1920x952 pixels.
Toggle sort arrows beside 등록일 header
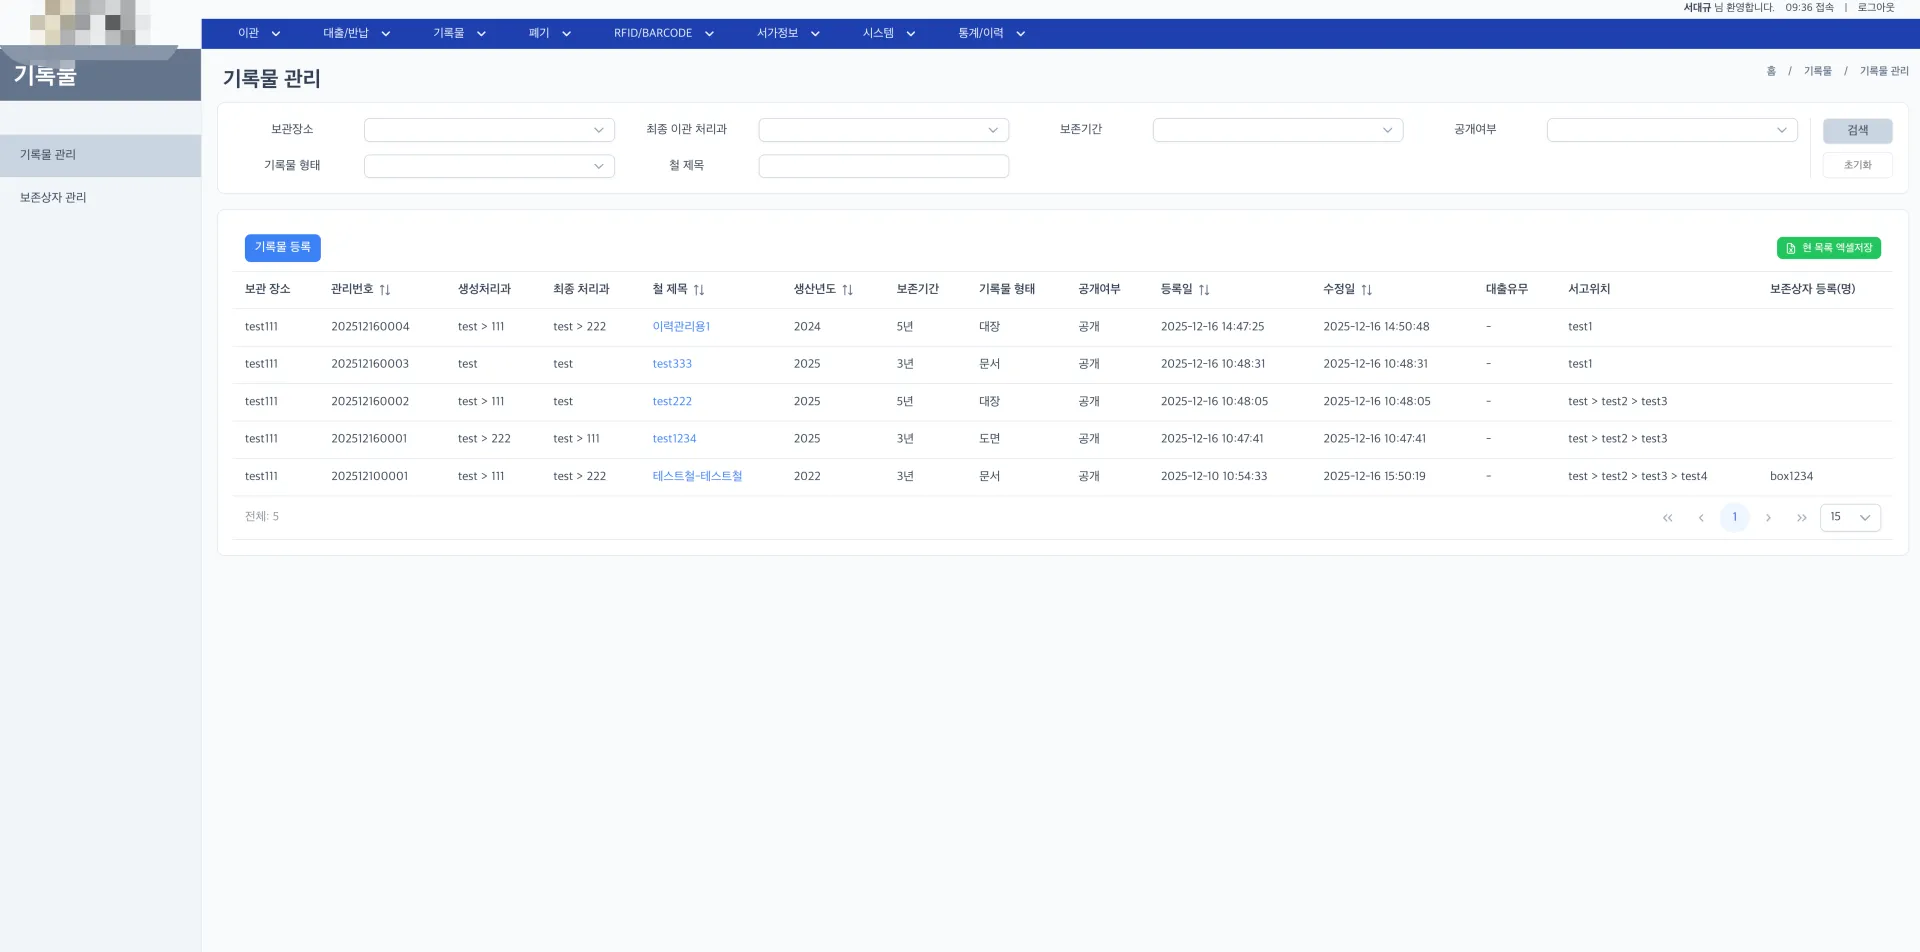[x=1204, y=290]
